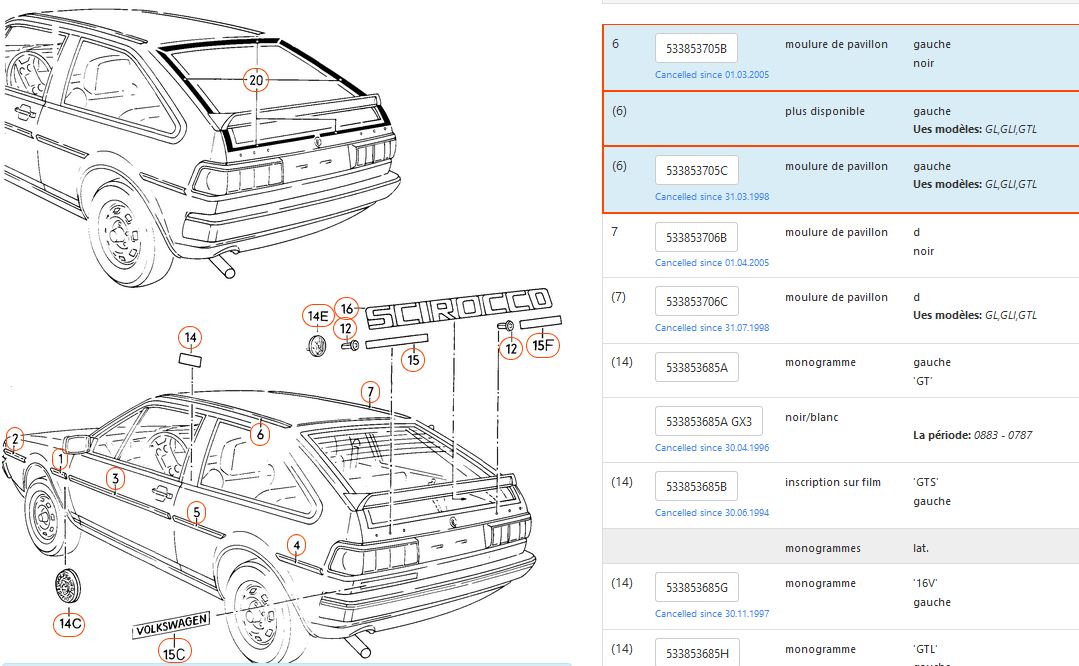
Task: Open the 'Cancelled since 01.03.2005' link
Action: coord(712,75)
